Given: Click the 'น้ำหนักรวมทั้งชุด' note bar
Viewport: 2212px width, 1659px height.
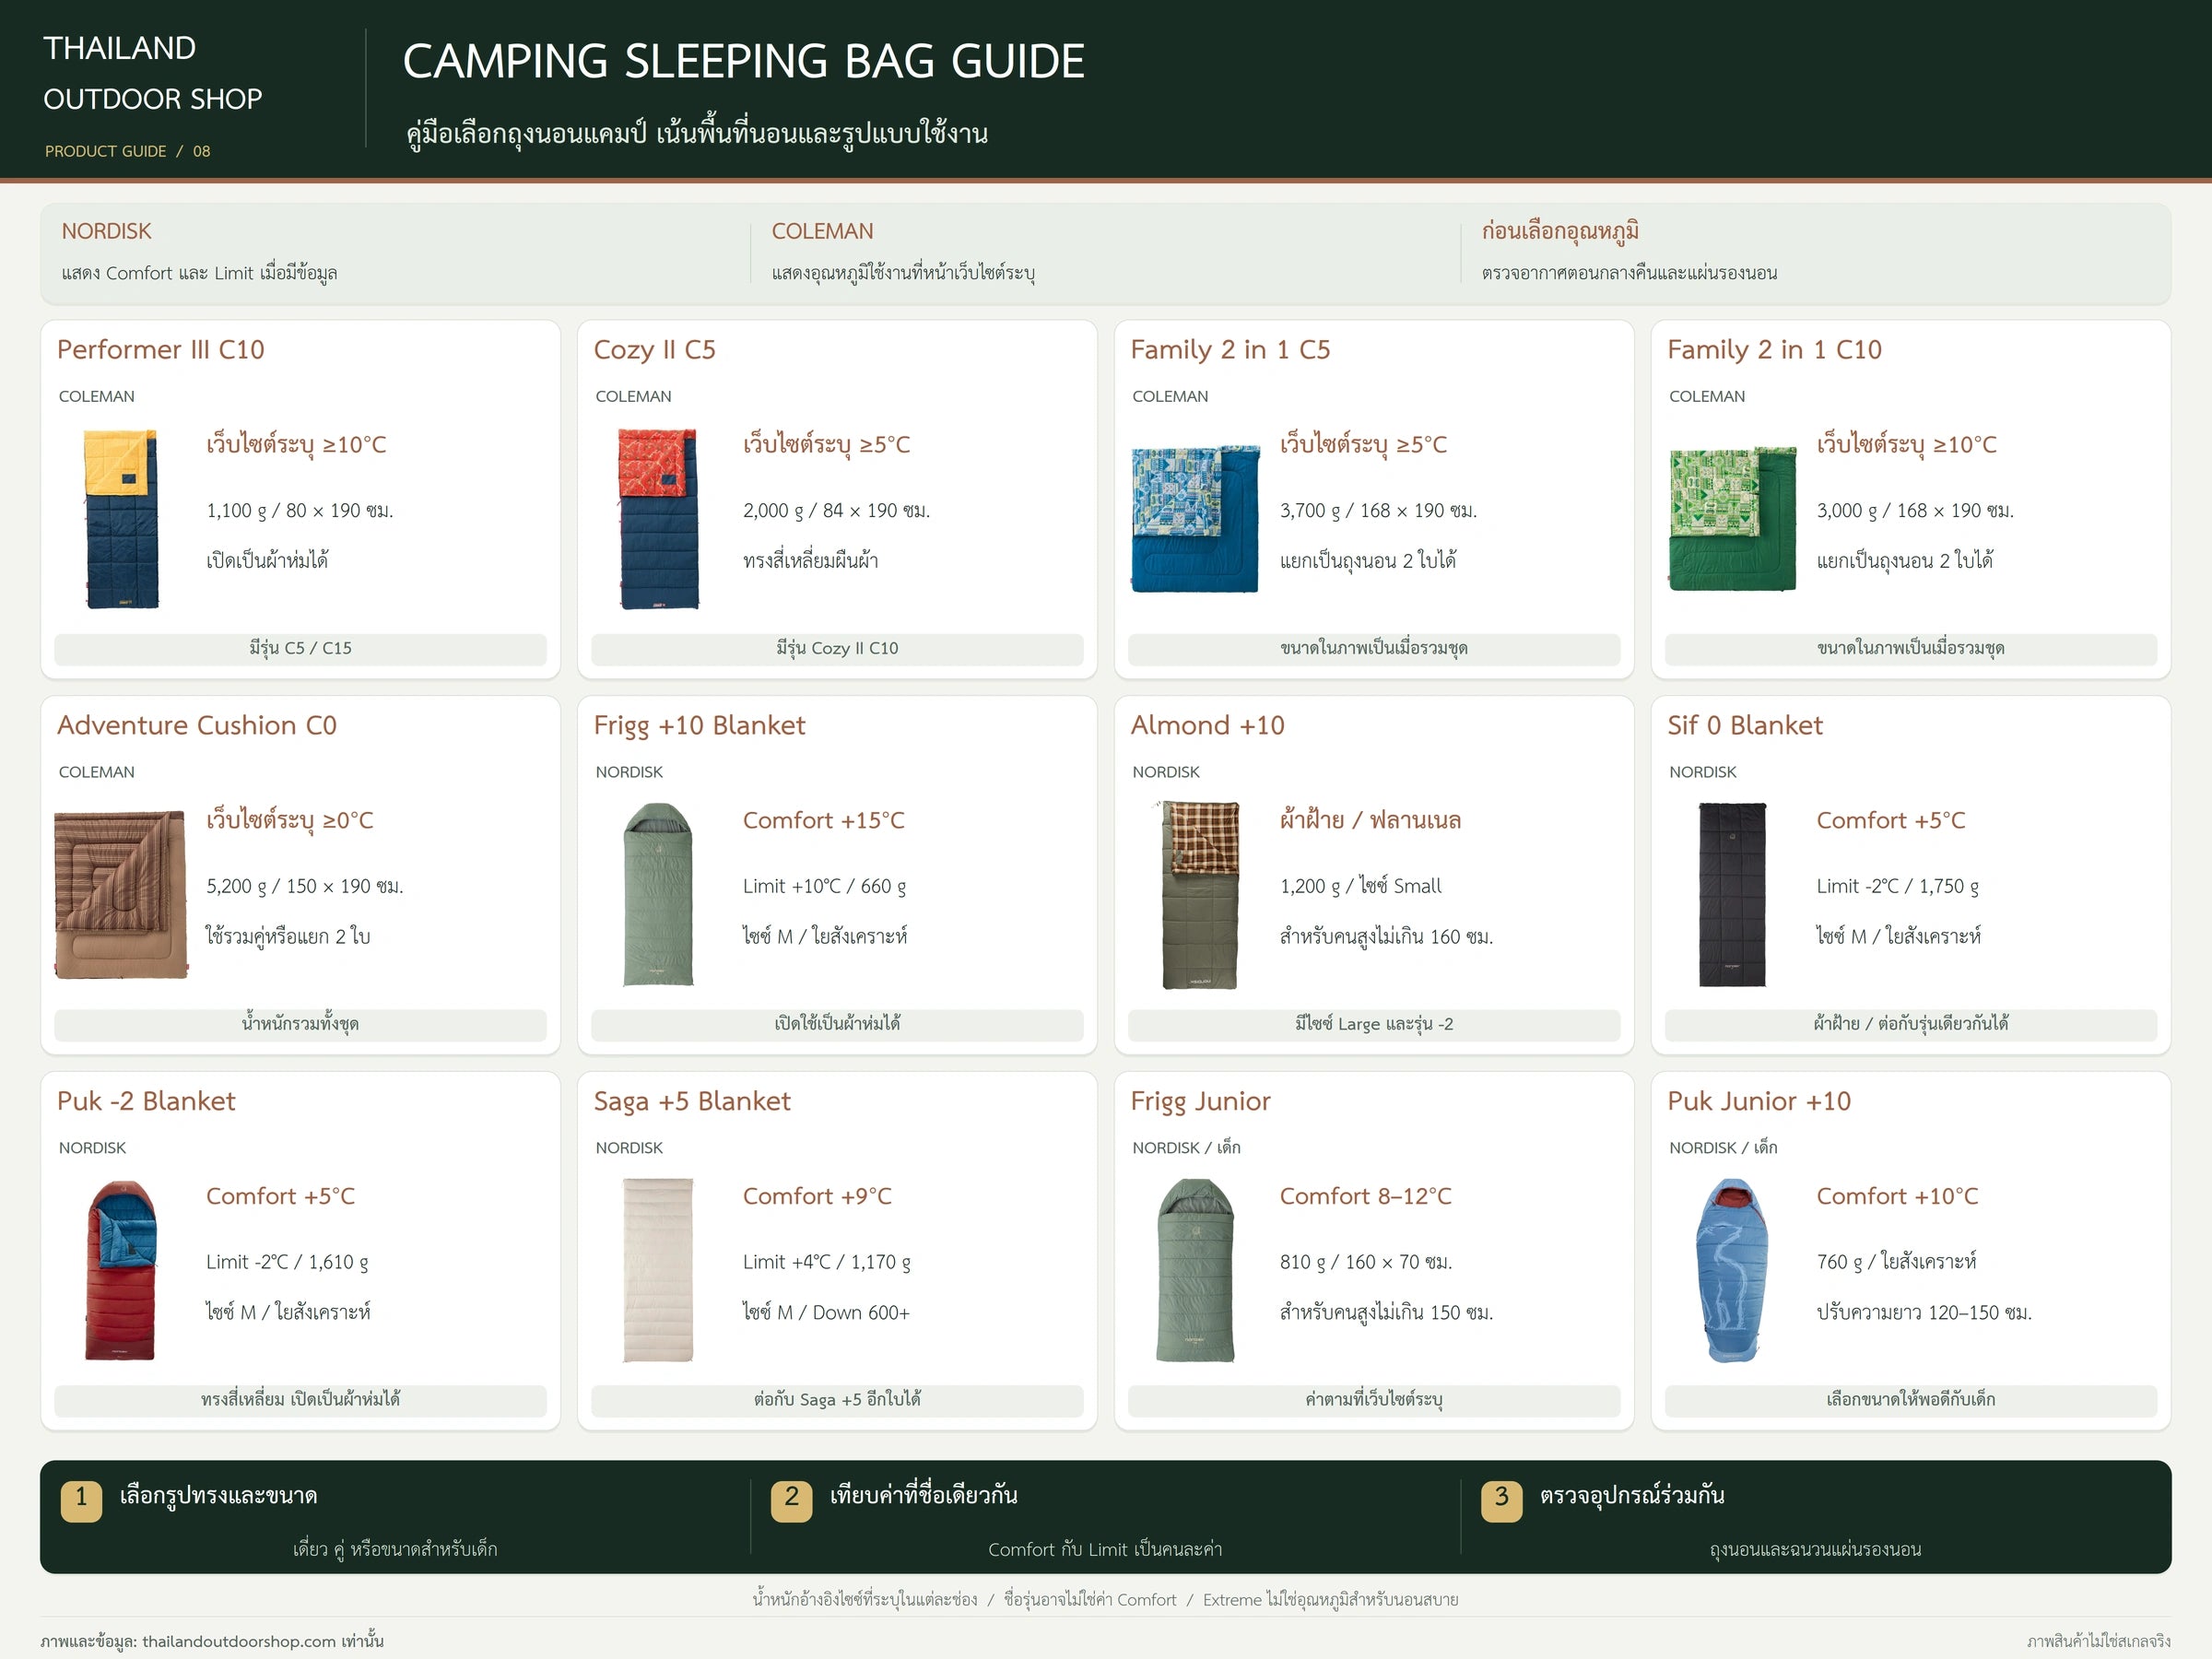Looking at the screenshot, I should (x=300, y=1025).
